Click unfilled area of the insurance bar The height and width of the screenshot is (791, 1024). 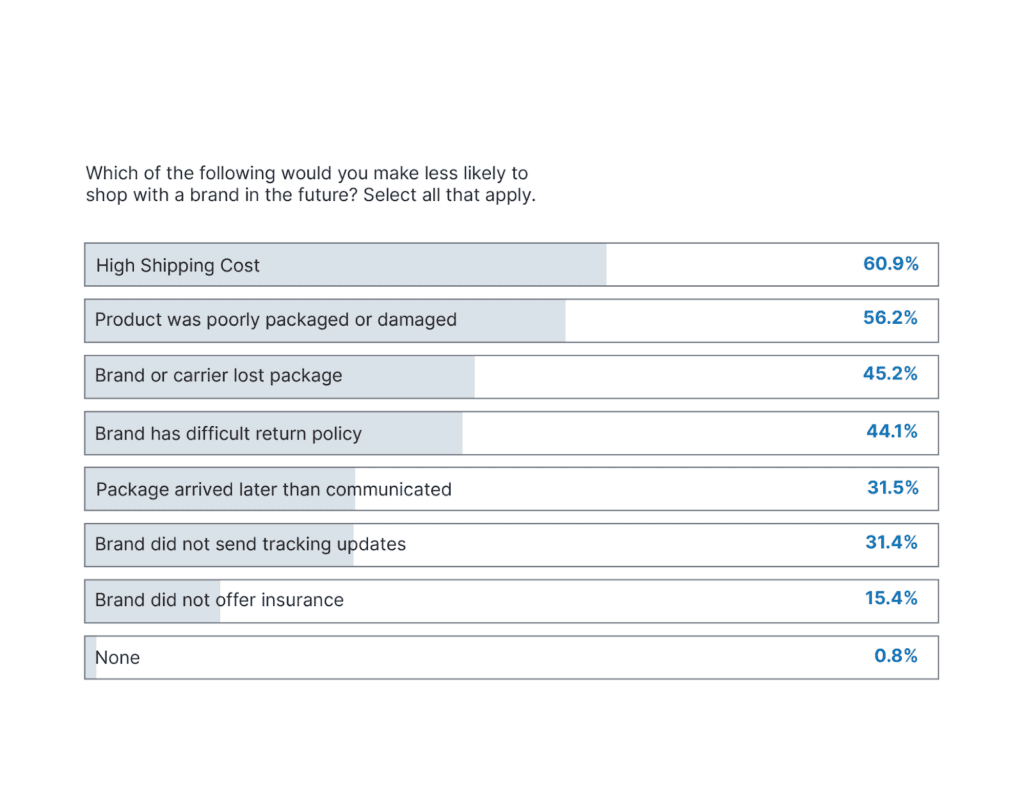click(x=600, y=601)
